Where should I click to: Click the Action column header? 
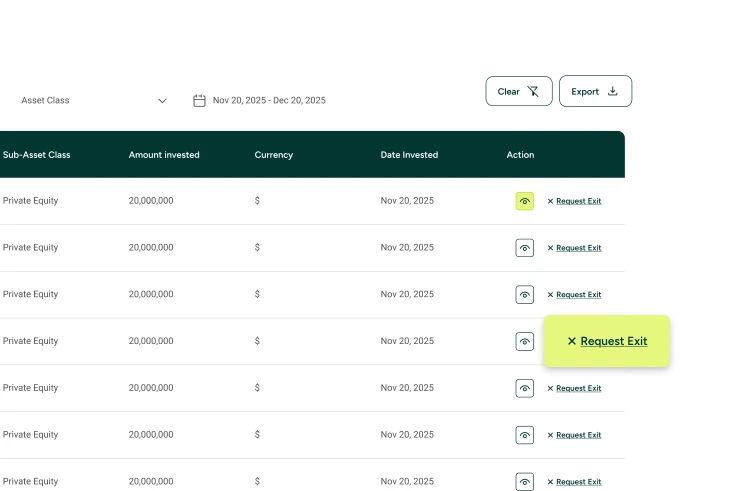[520, 155]
